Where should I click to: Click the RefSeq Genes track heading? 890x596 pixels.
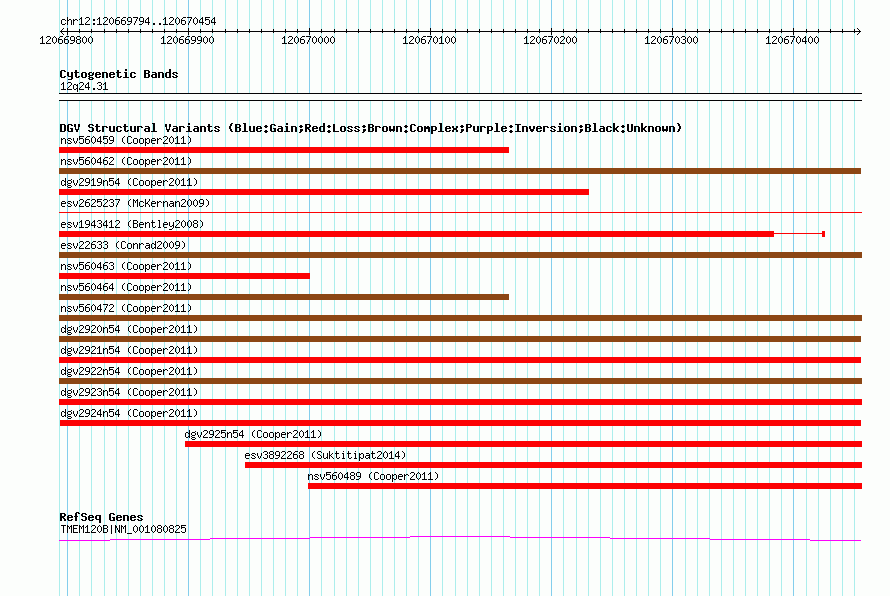pyautogui.click(x=101, y=517)
